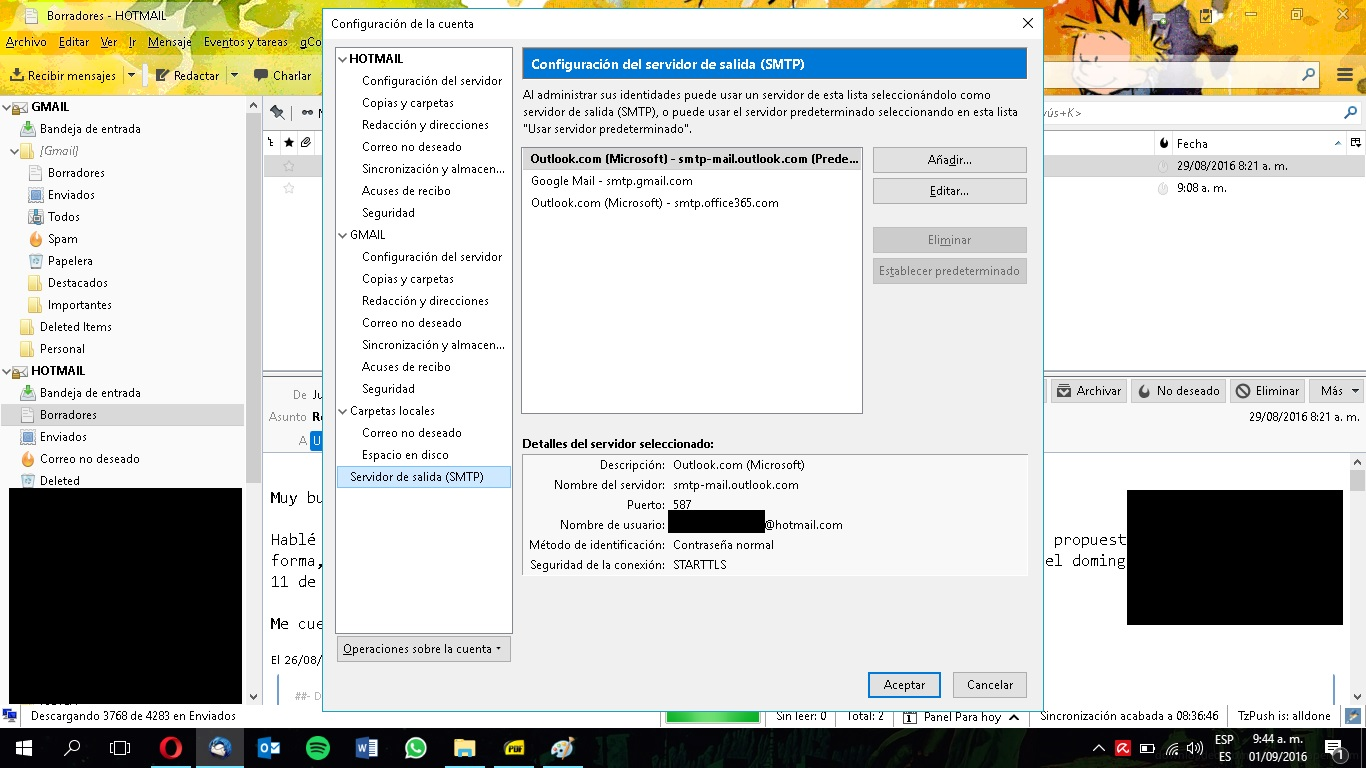Click the TzPush status bar icon

(1352, 716)
